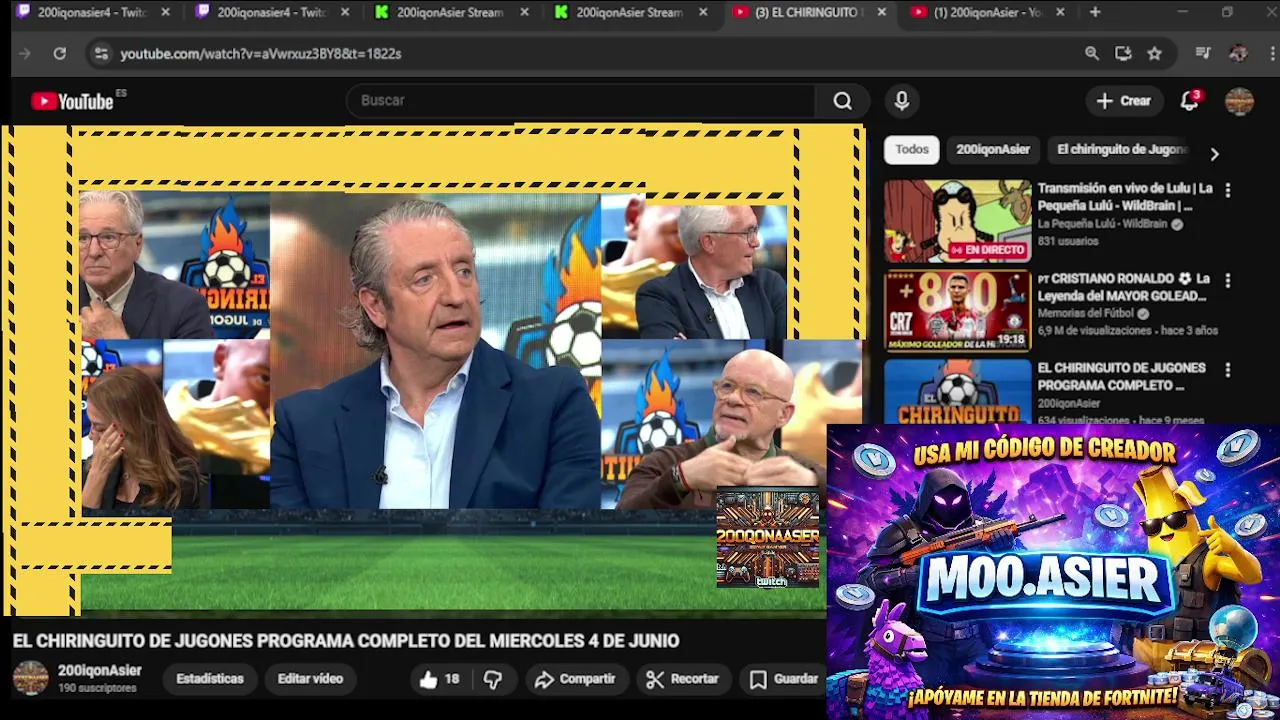Open the notifications bell

point(1189,101)
